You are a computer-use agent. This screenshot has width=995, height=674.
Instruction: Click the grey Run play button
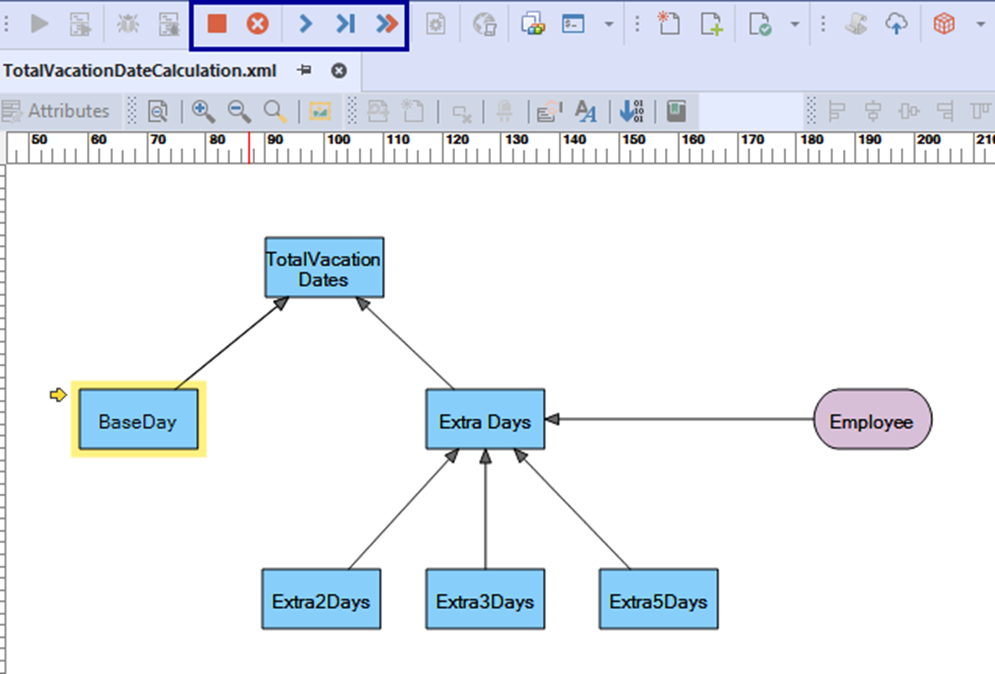click(39, 24)
